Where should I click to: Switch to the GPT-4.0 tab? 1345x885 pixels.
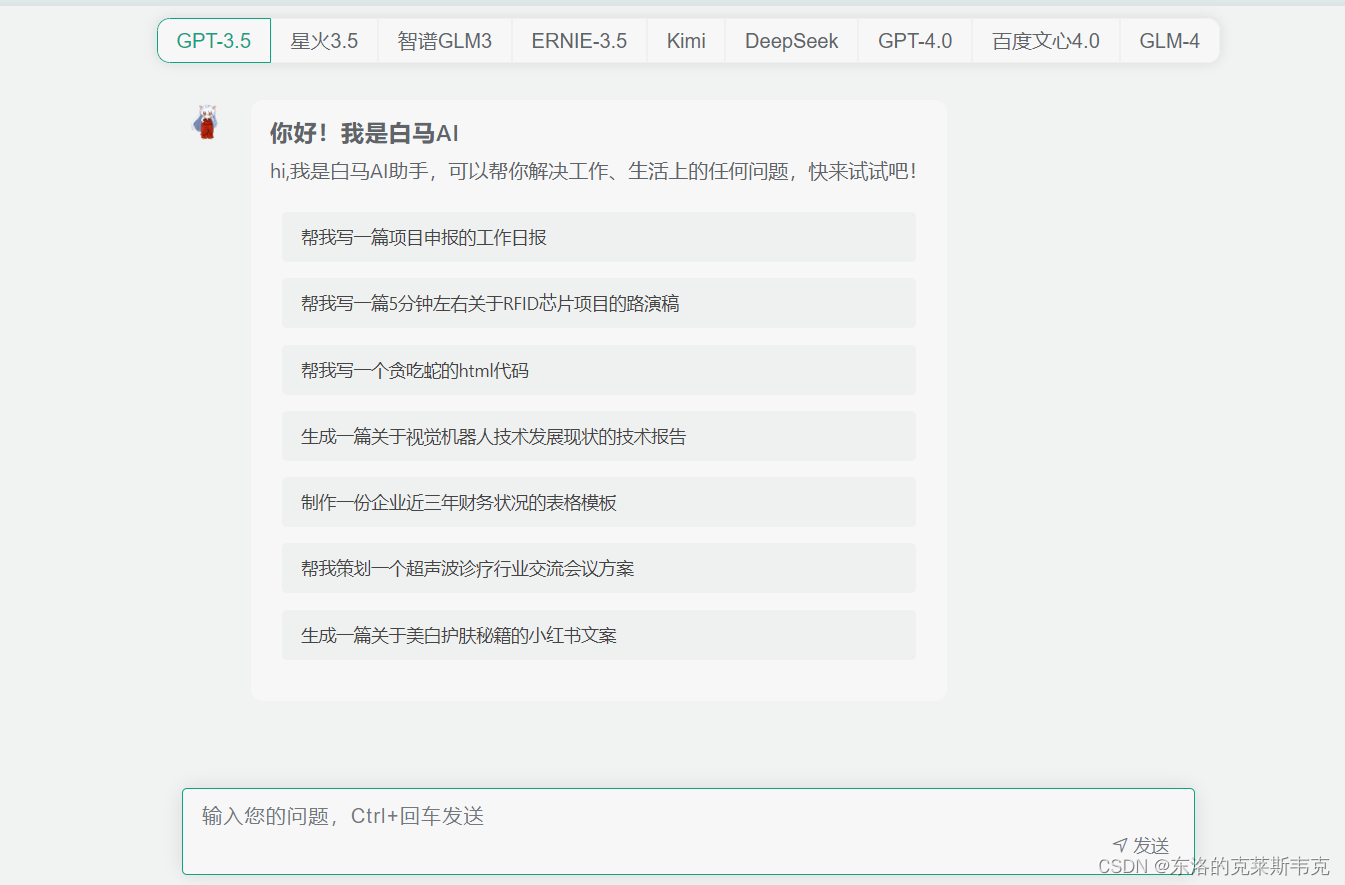(915, 41)
